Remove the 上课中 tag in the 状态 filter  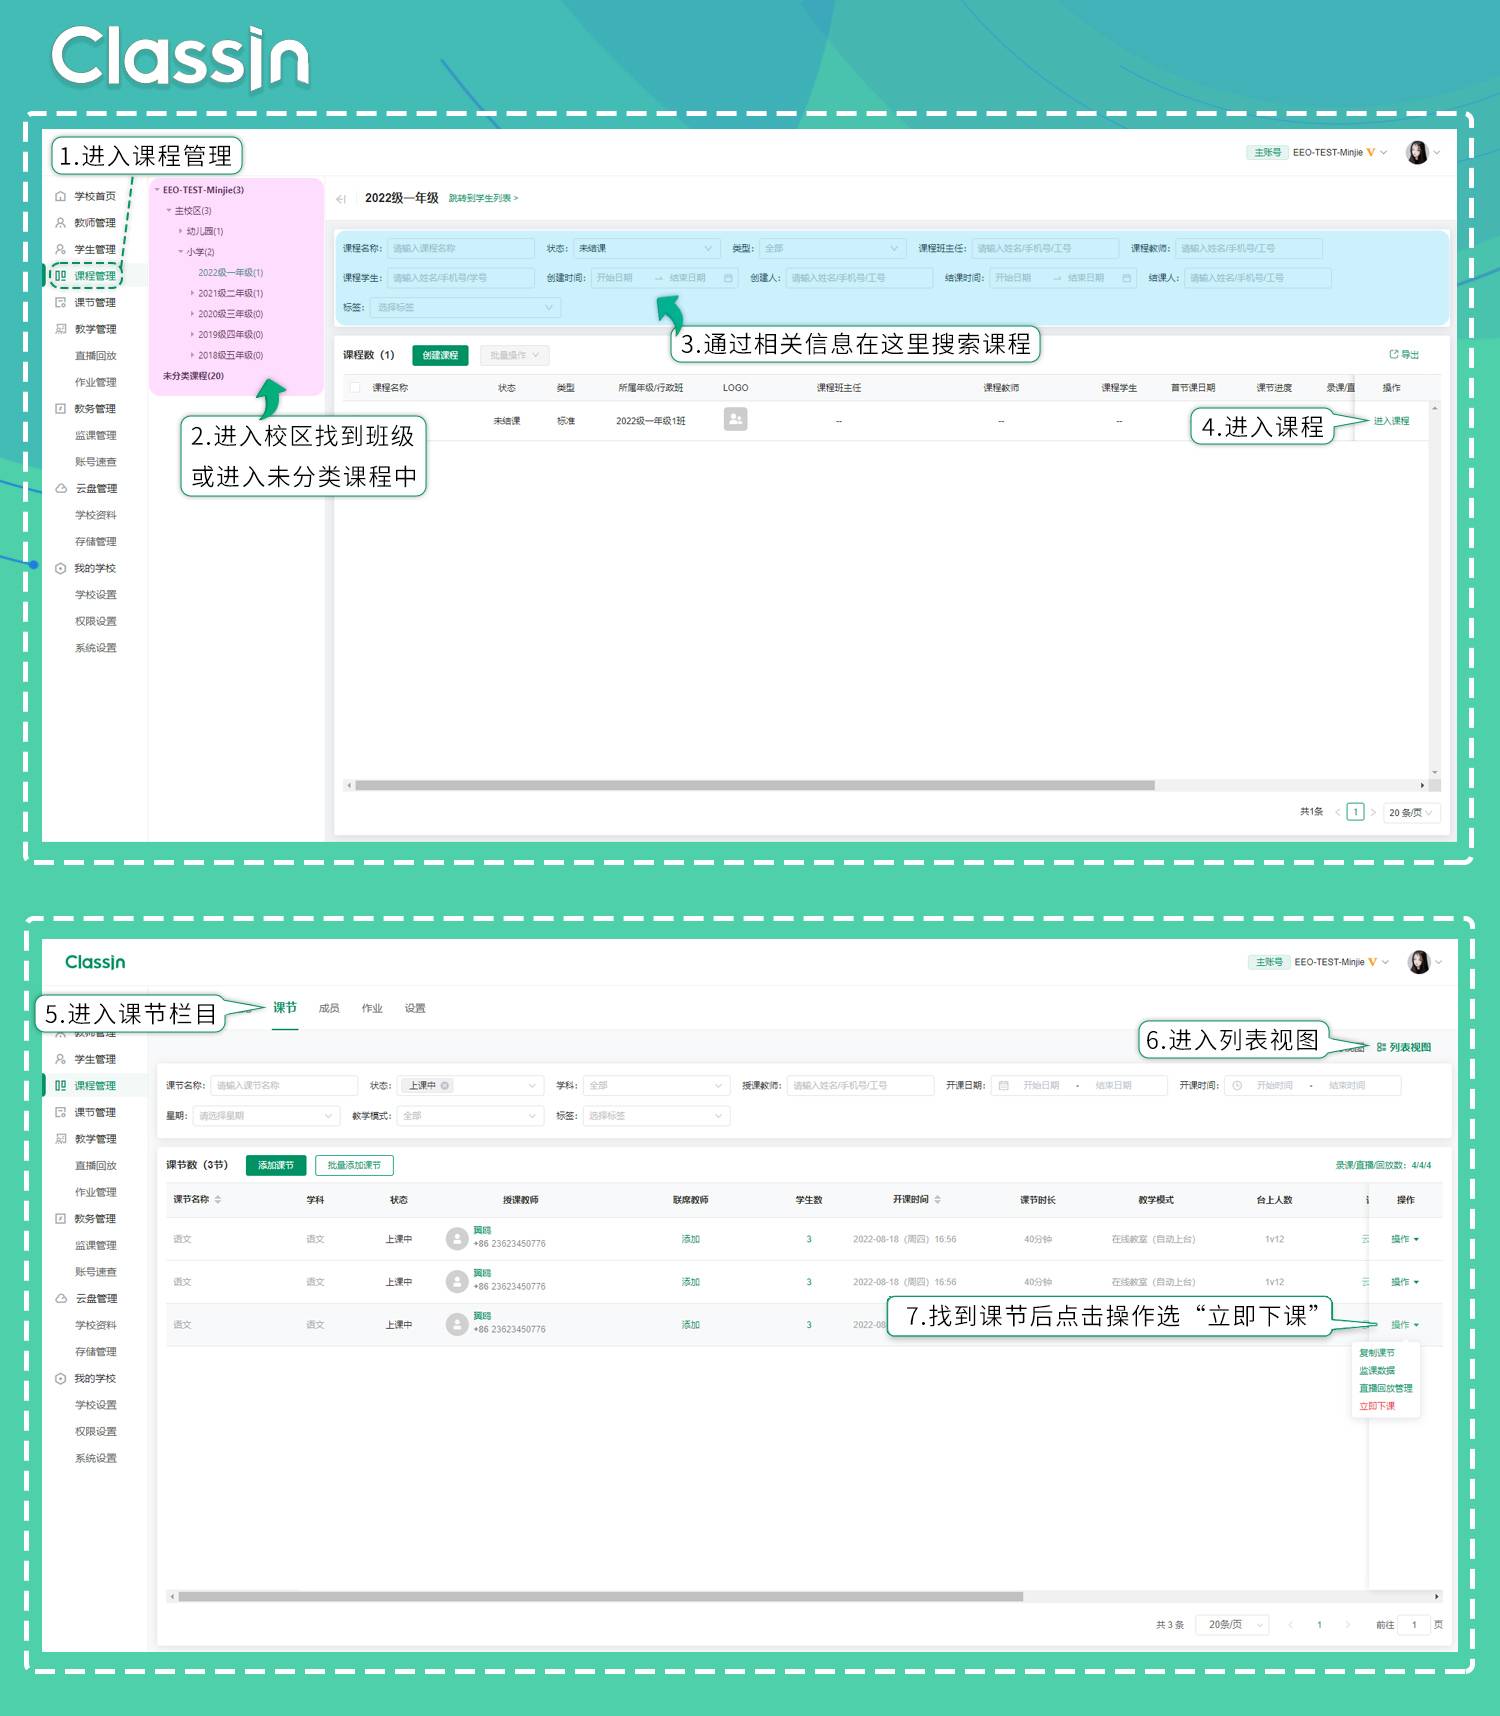(445, 1085)
